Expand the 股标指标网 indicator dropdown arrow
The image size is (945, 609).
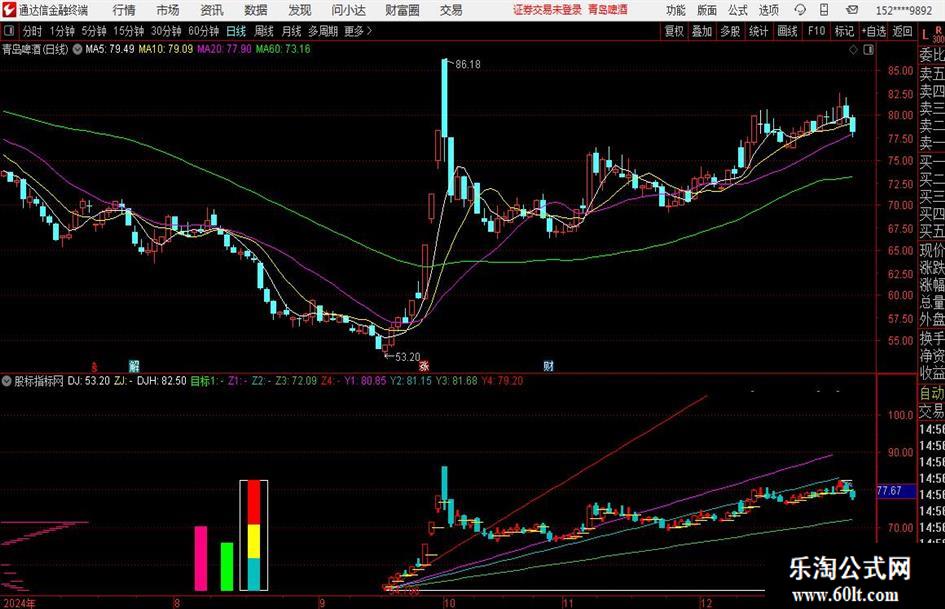(x=7, y=381)
